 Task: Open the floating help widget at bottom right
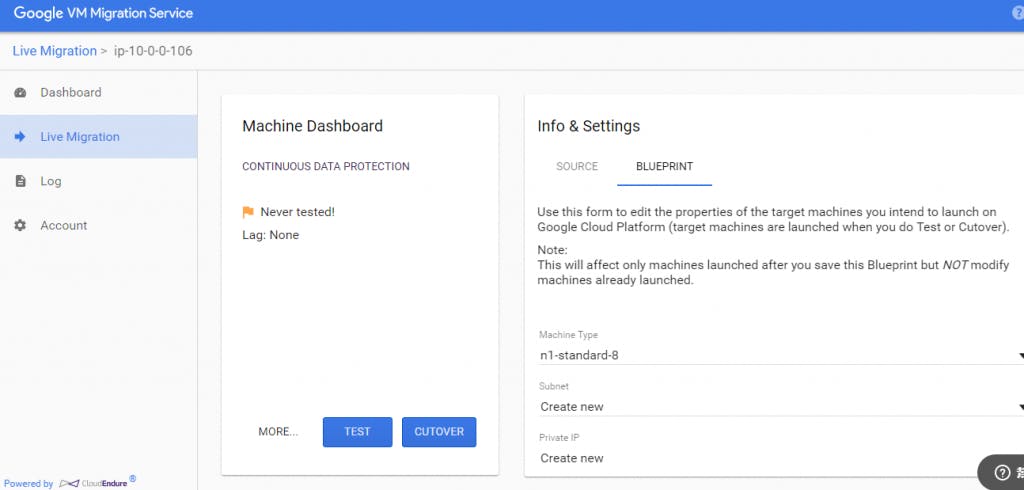click(x=1002, y=473)
